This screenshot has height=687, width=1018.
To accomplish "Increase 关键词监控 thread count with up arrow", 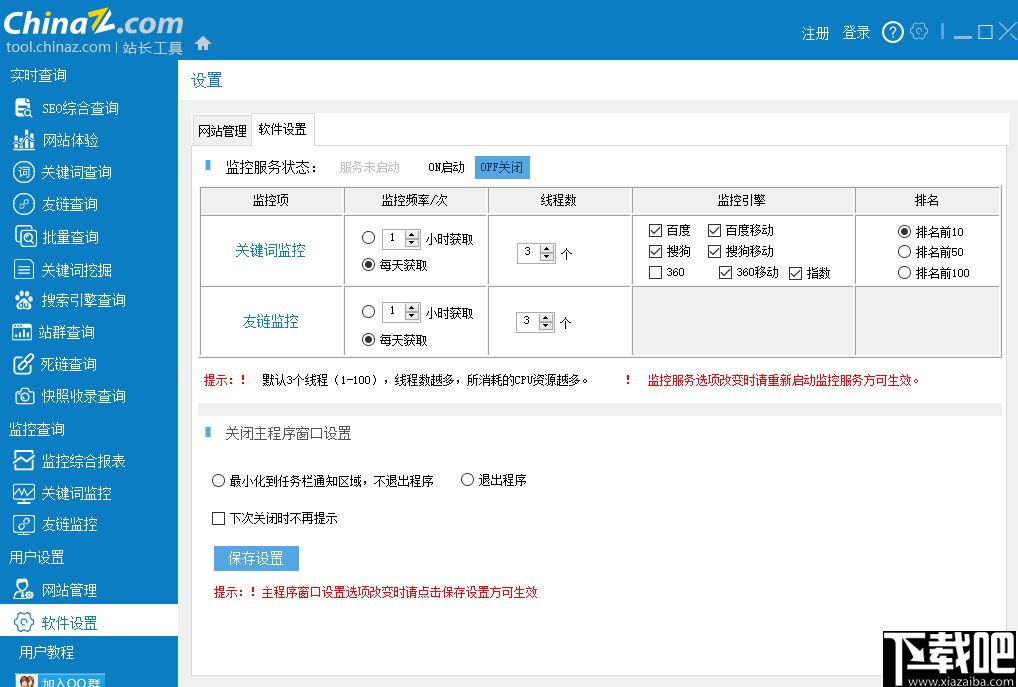I will pos(548,248).
